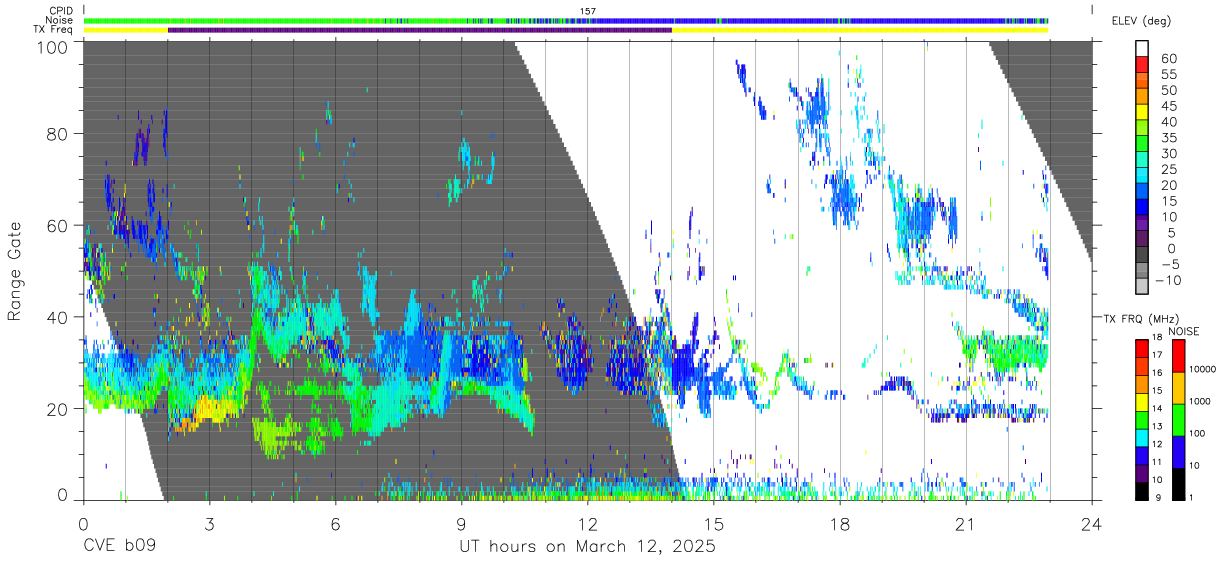This screenshot has width=1228, height=567.
Task: Select the green segment of the NOISE color bar
Action: [1178, 420]
